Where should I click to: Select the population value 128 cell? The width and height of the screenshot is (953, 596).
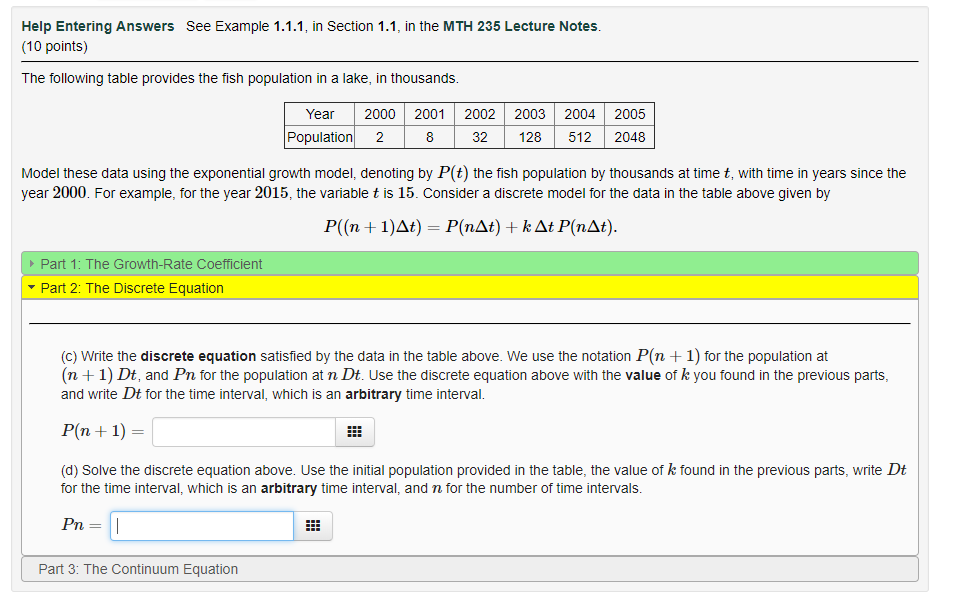529,135
